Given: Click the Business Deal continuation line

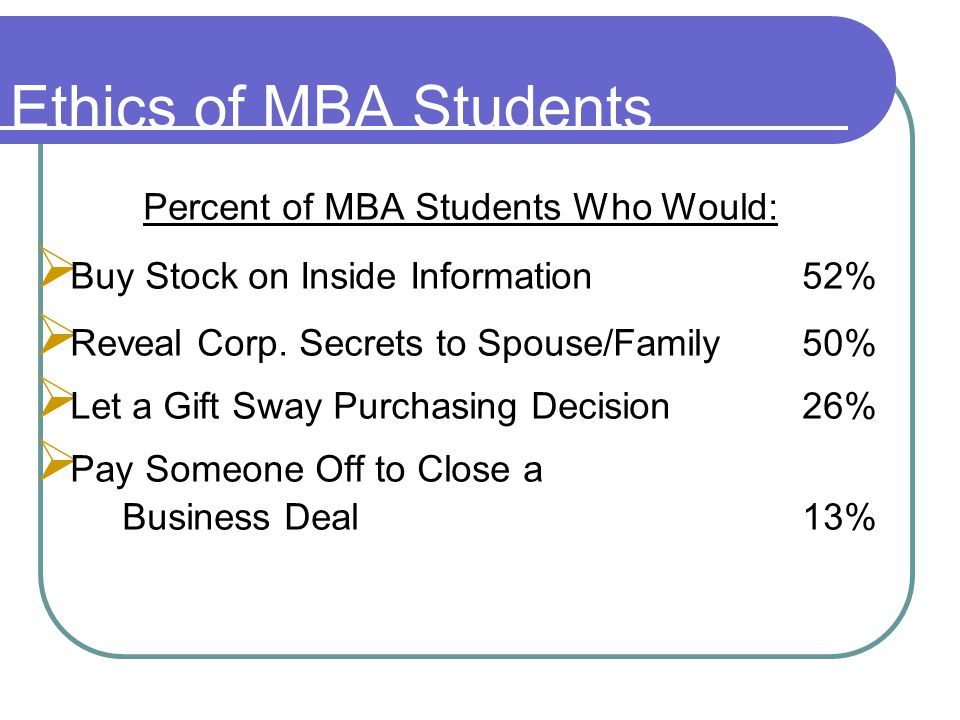Looking at the screenshot, I should (x=241, y=517).
